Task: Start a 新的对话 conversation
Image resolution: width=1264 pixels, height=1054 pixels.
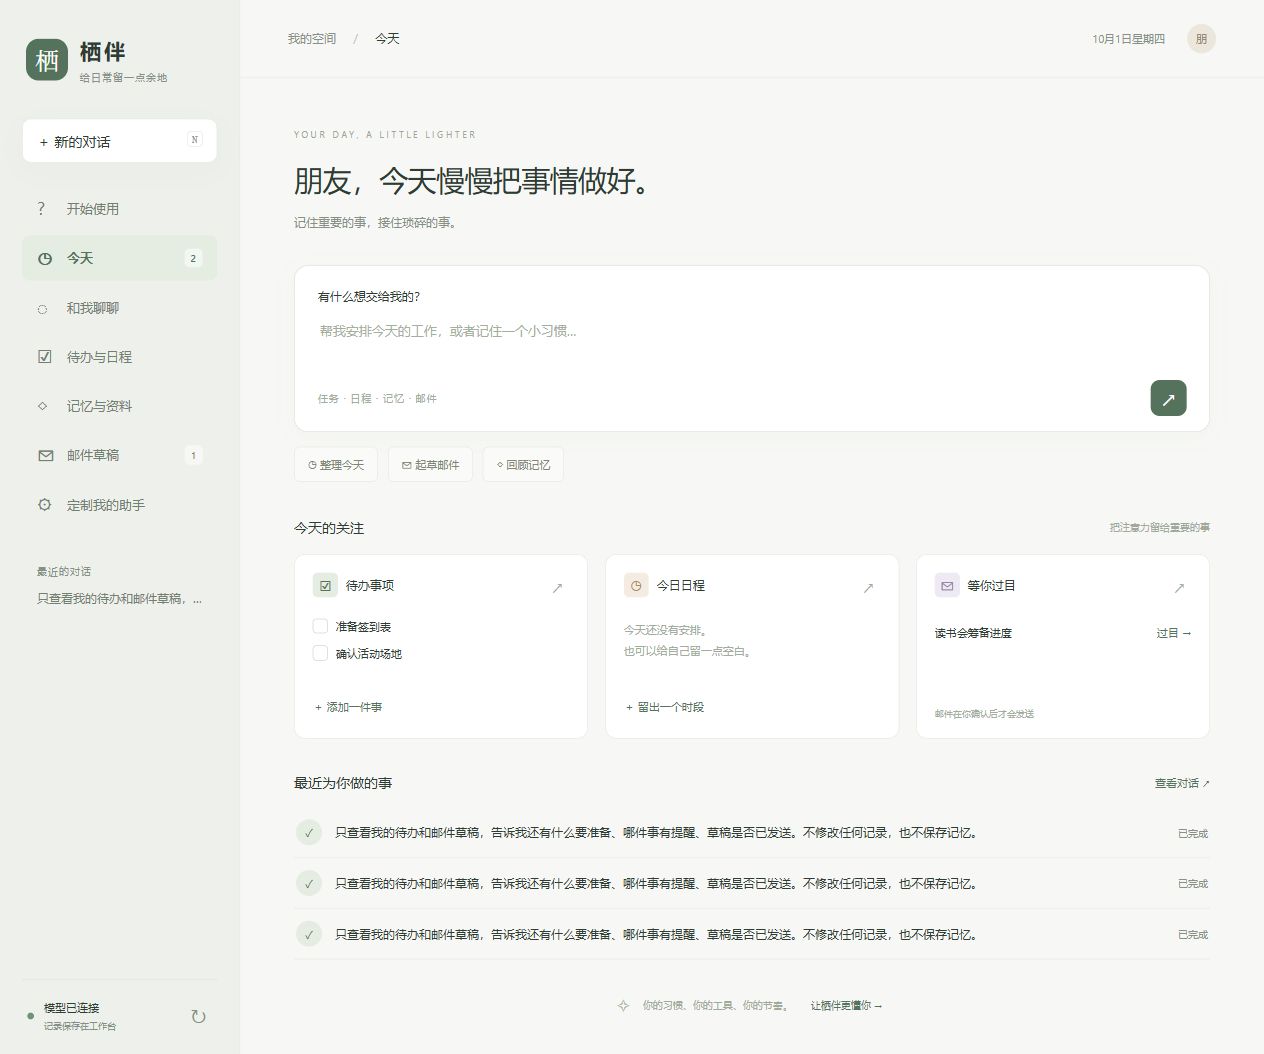Action: tap(120, 141)
